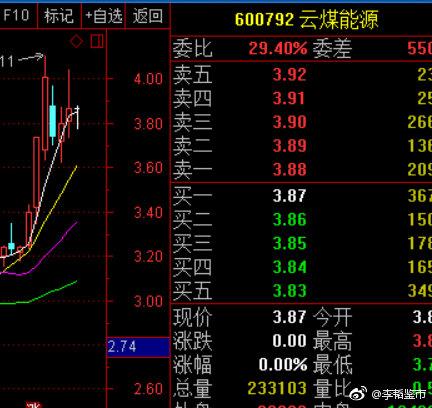The height and width of the screenshot is (408, 432).
Task: Select 卖五 price 3.92
Action: point(289,74)
